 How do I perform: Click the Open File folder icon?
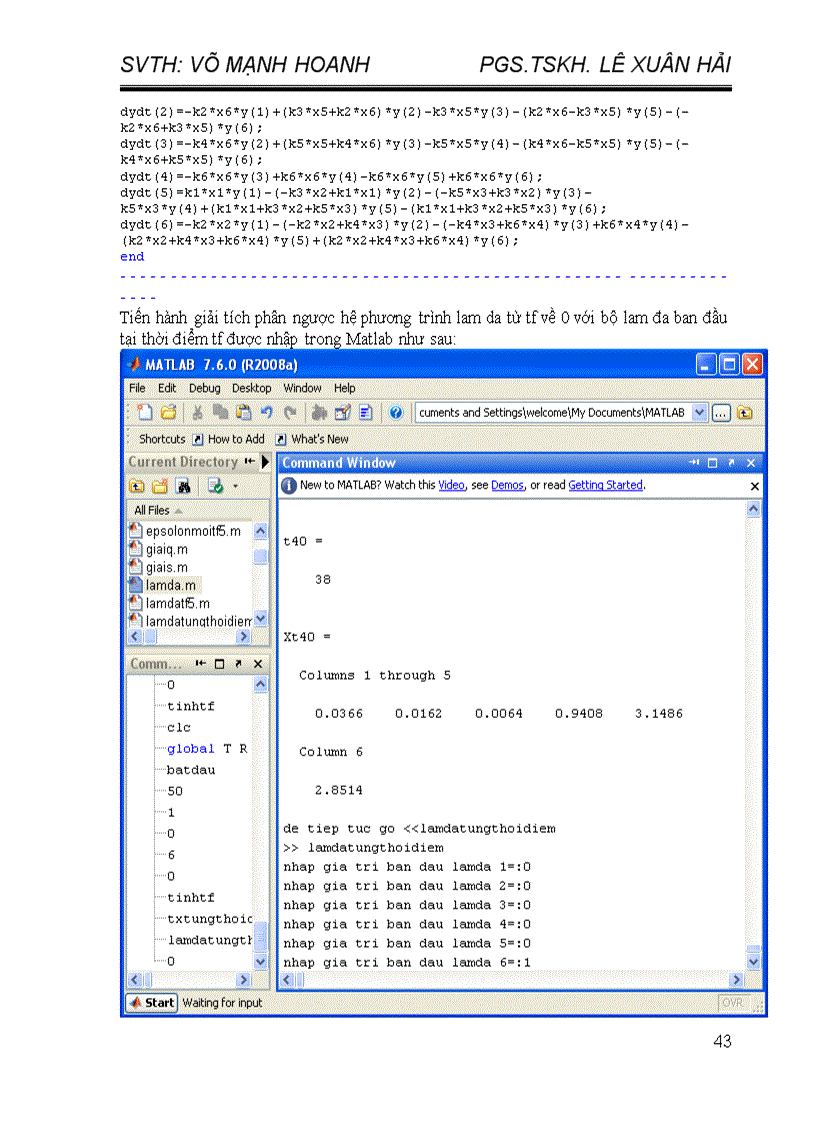click(168, 412)
